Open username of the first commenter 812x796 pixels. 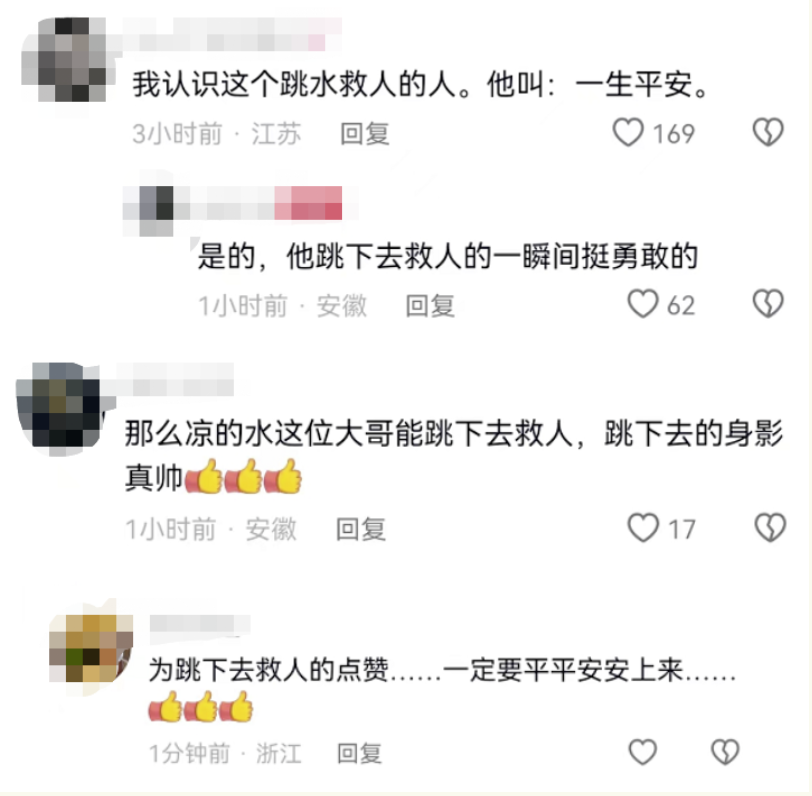click(231, 34)
